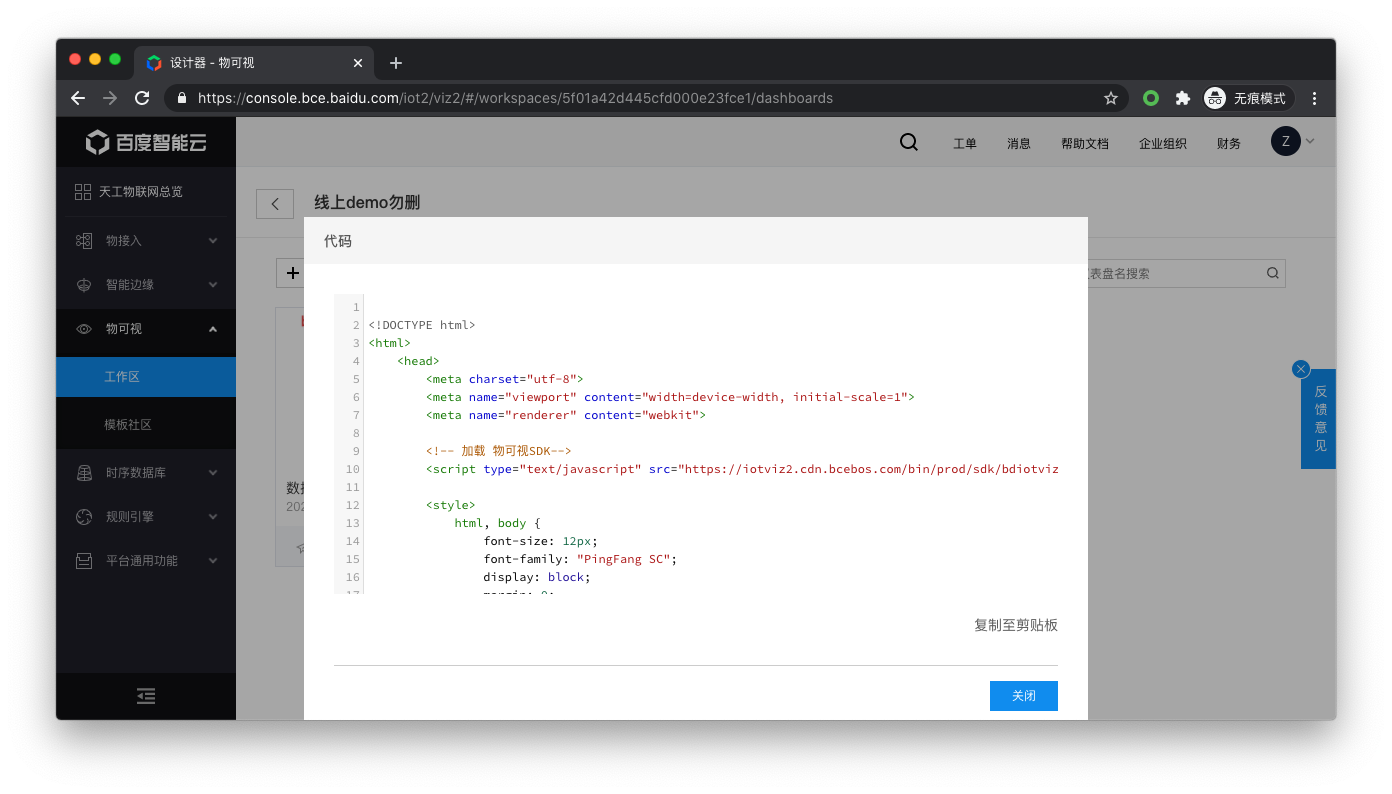Open the green circle extension icon

tap(1151, 98)
